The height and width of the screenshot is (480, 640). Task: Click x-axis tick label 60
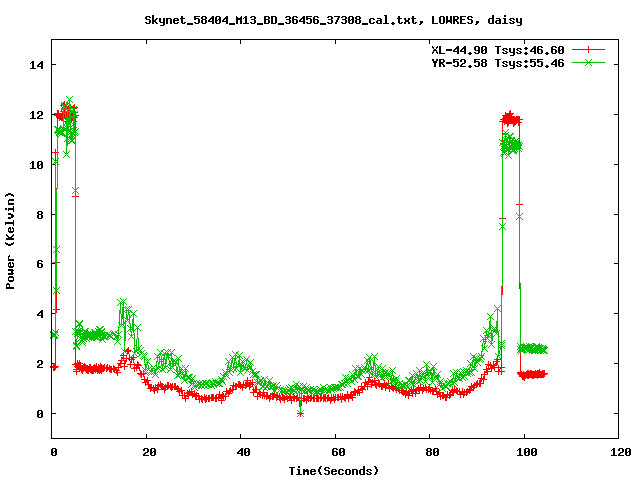click(338, 452)
